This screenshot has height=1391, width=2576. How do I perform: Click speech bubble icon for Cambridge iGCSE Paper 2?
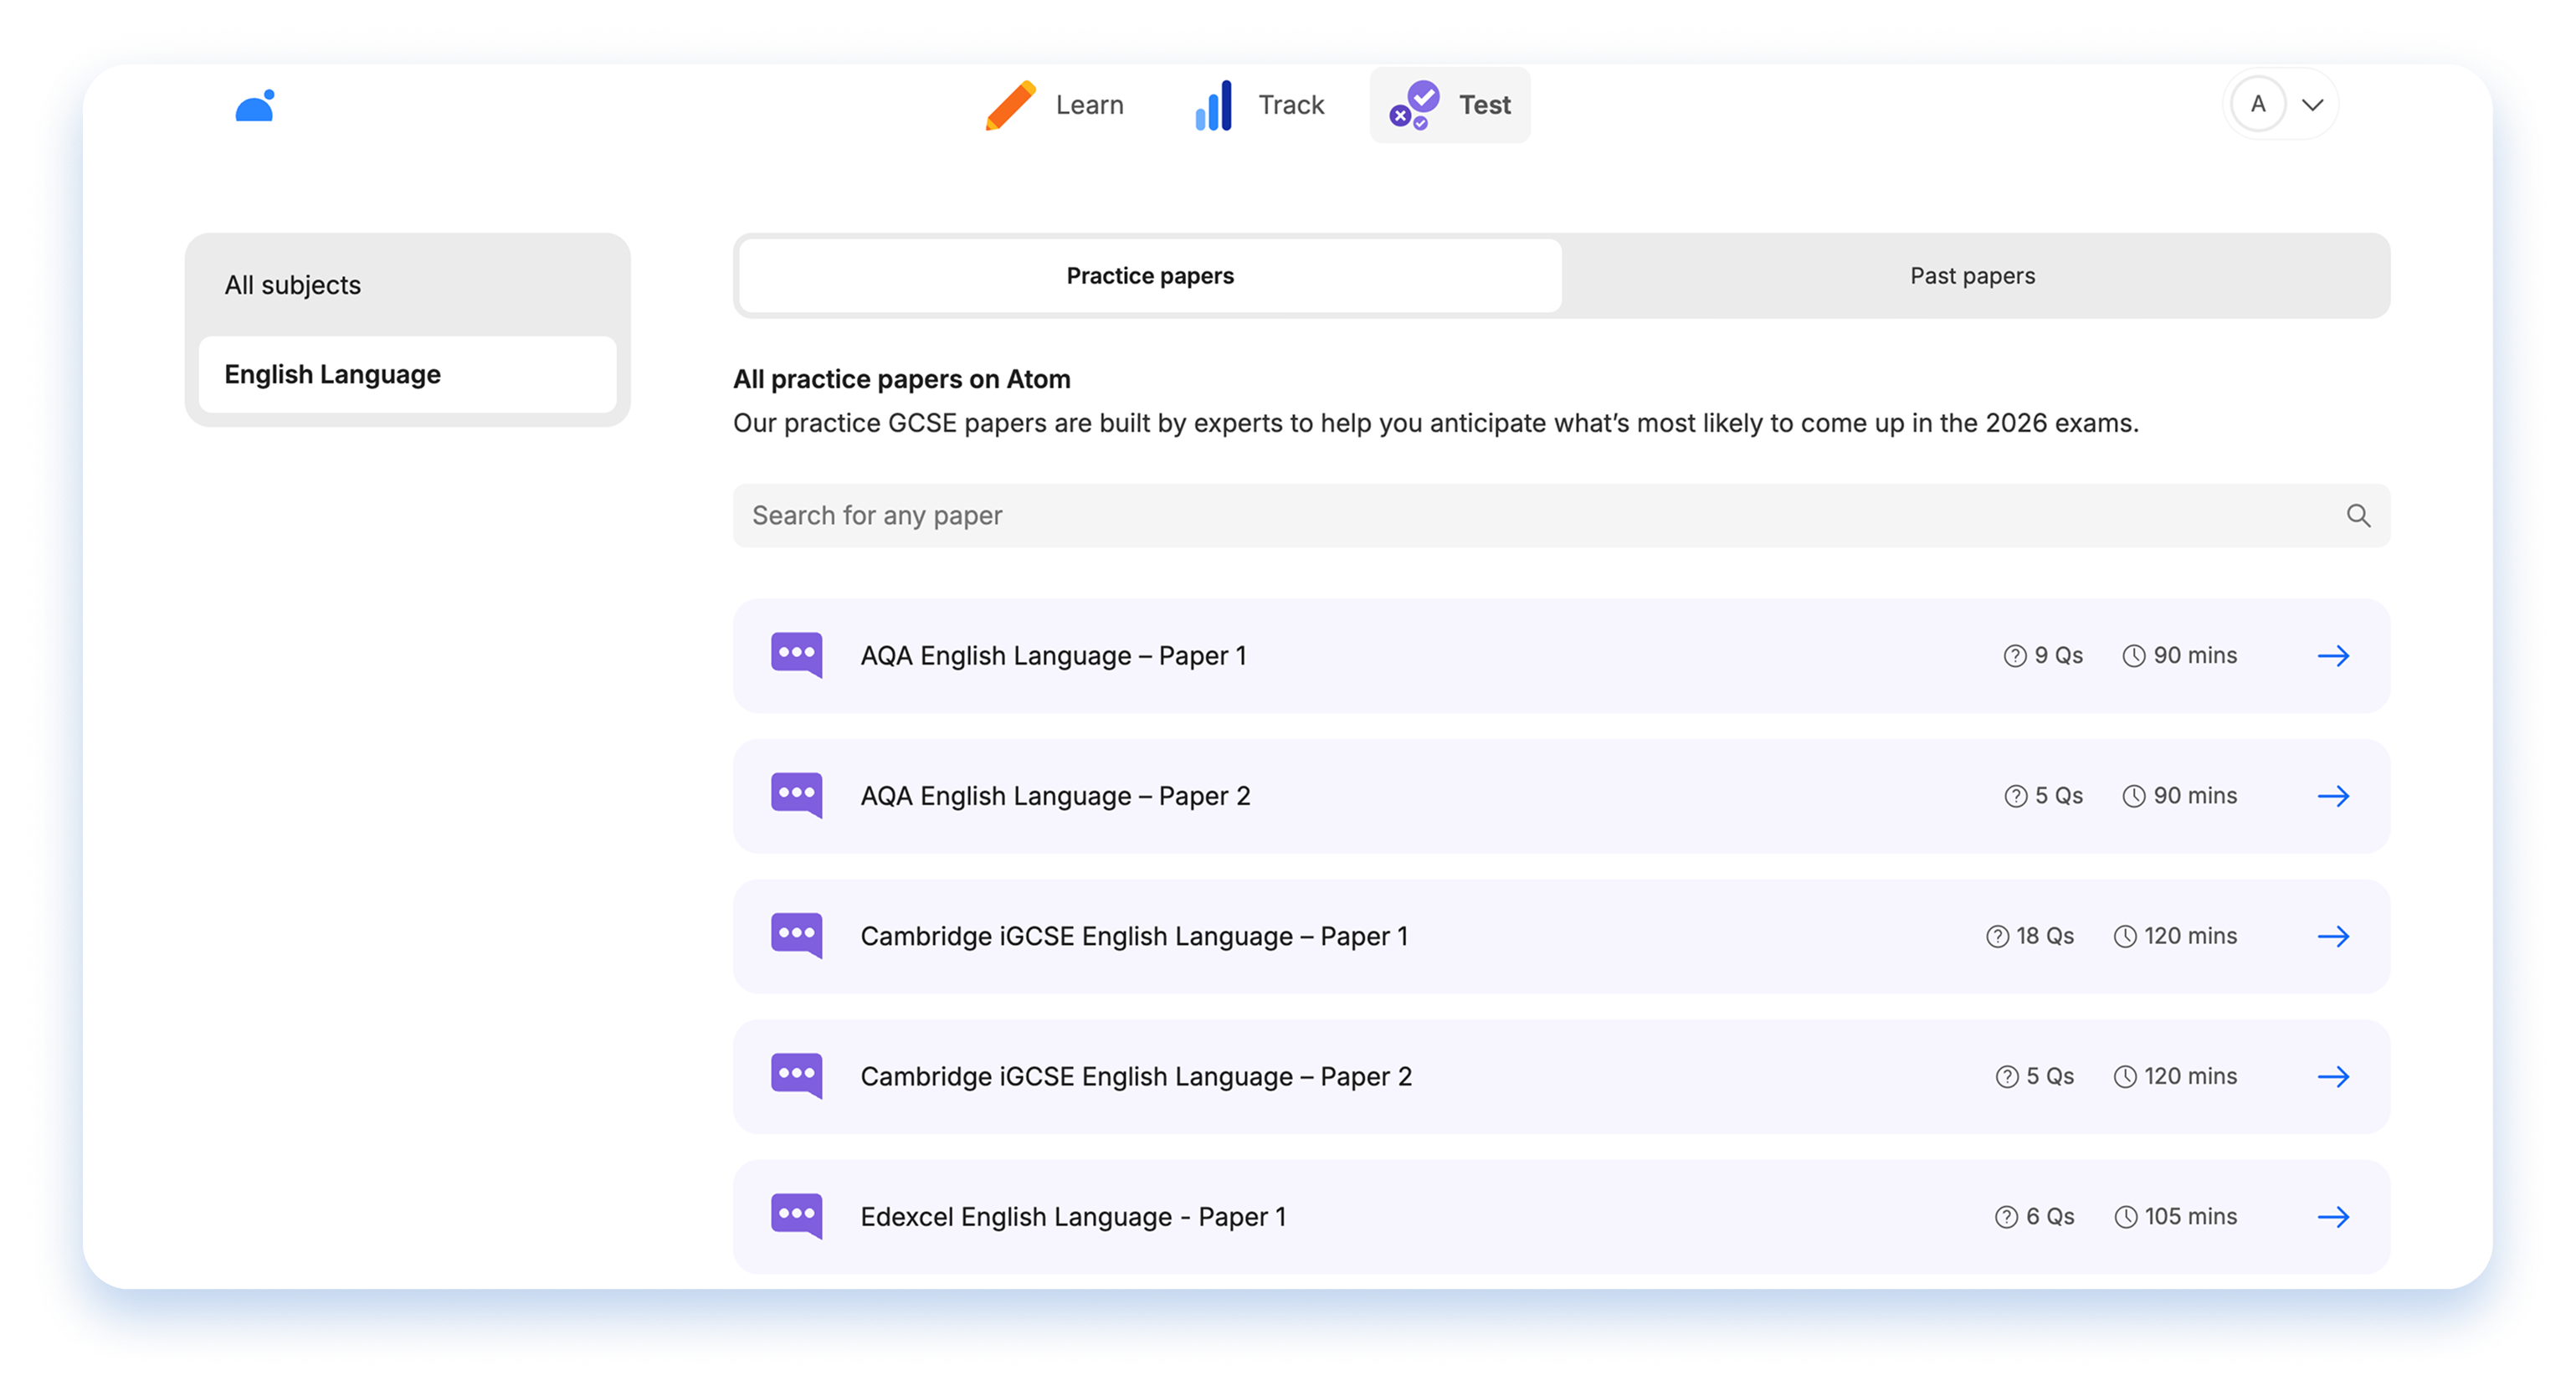tap(796, 1076)
